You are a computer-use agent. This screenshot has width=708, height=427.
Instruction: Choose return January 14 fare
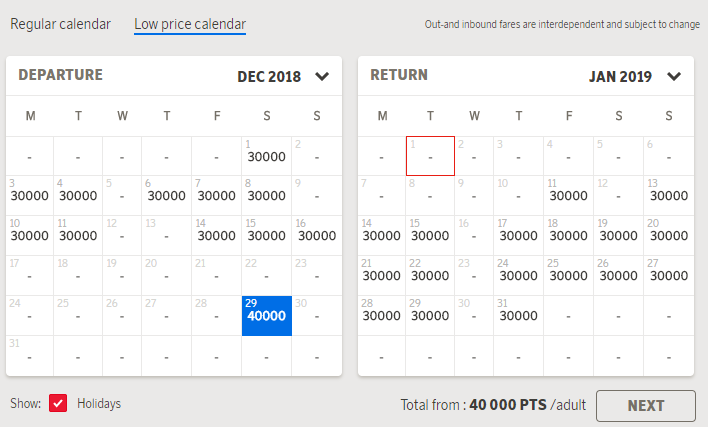[x=381, y=236]
